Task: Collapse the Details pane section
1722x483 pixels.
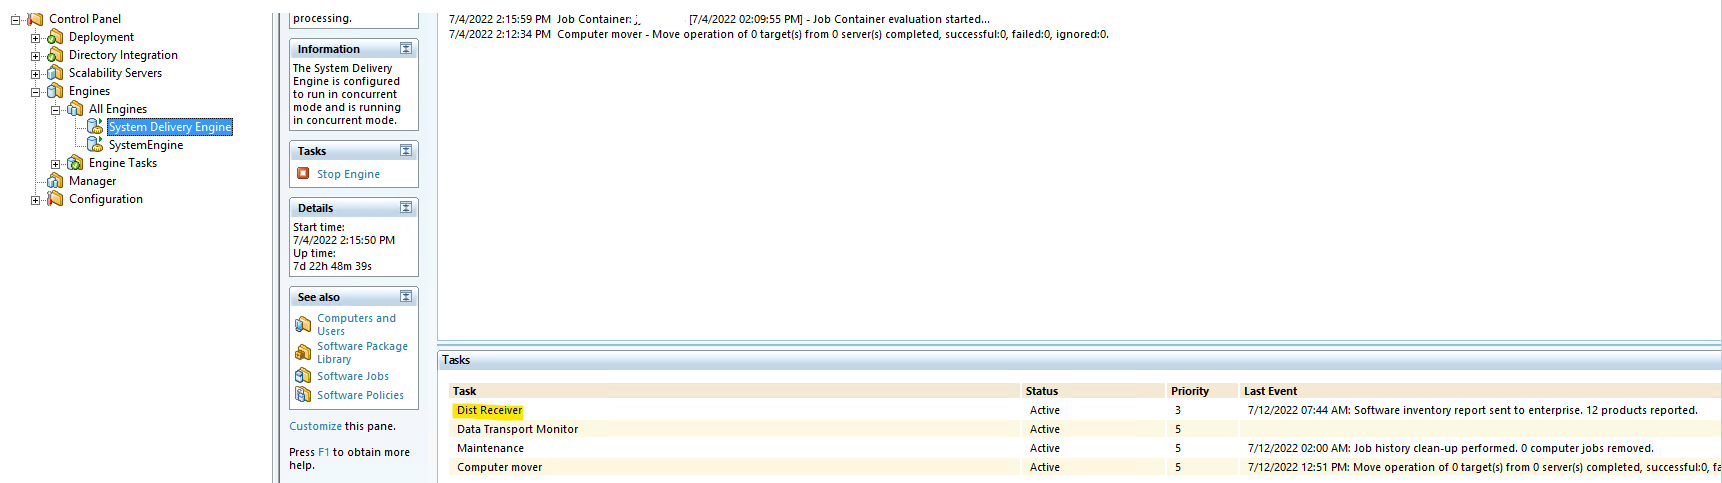Action: [x=406, y=208]
